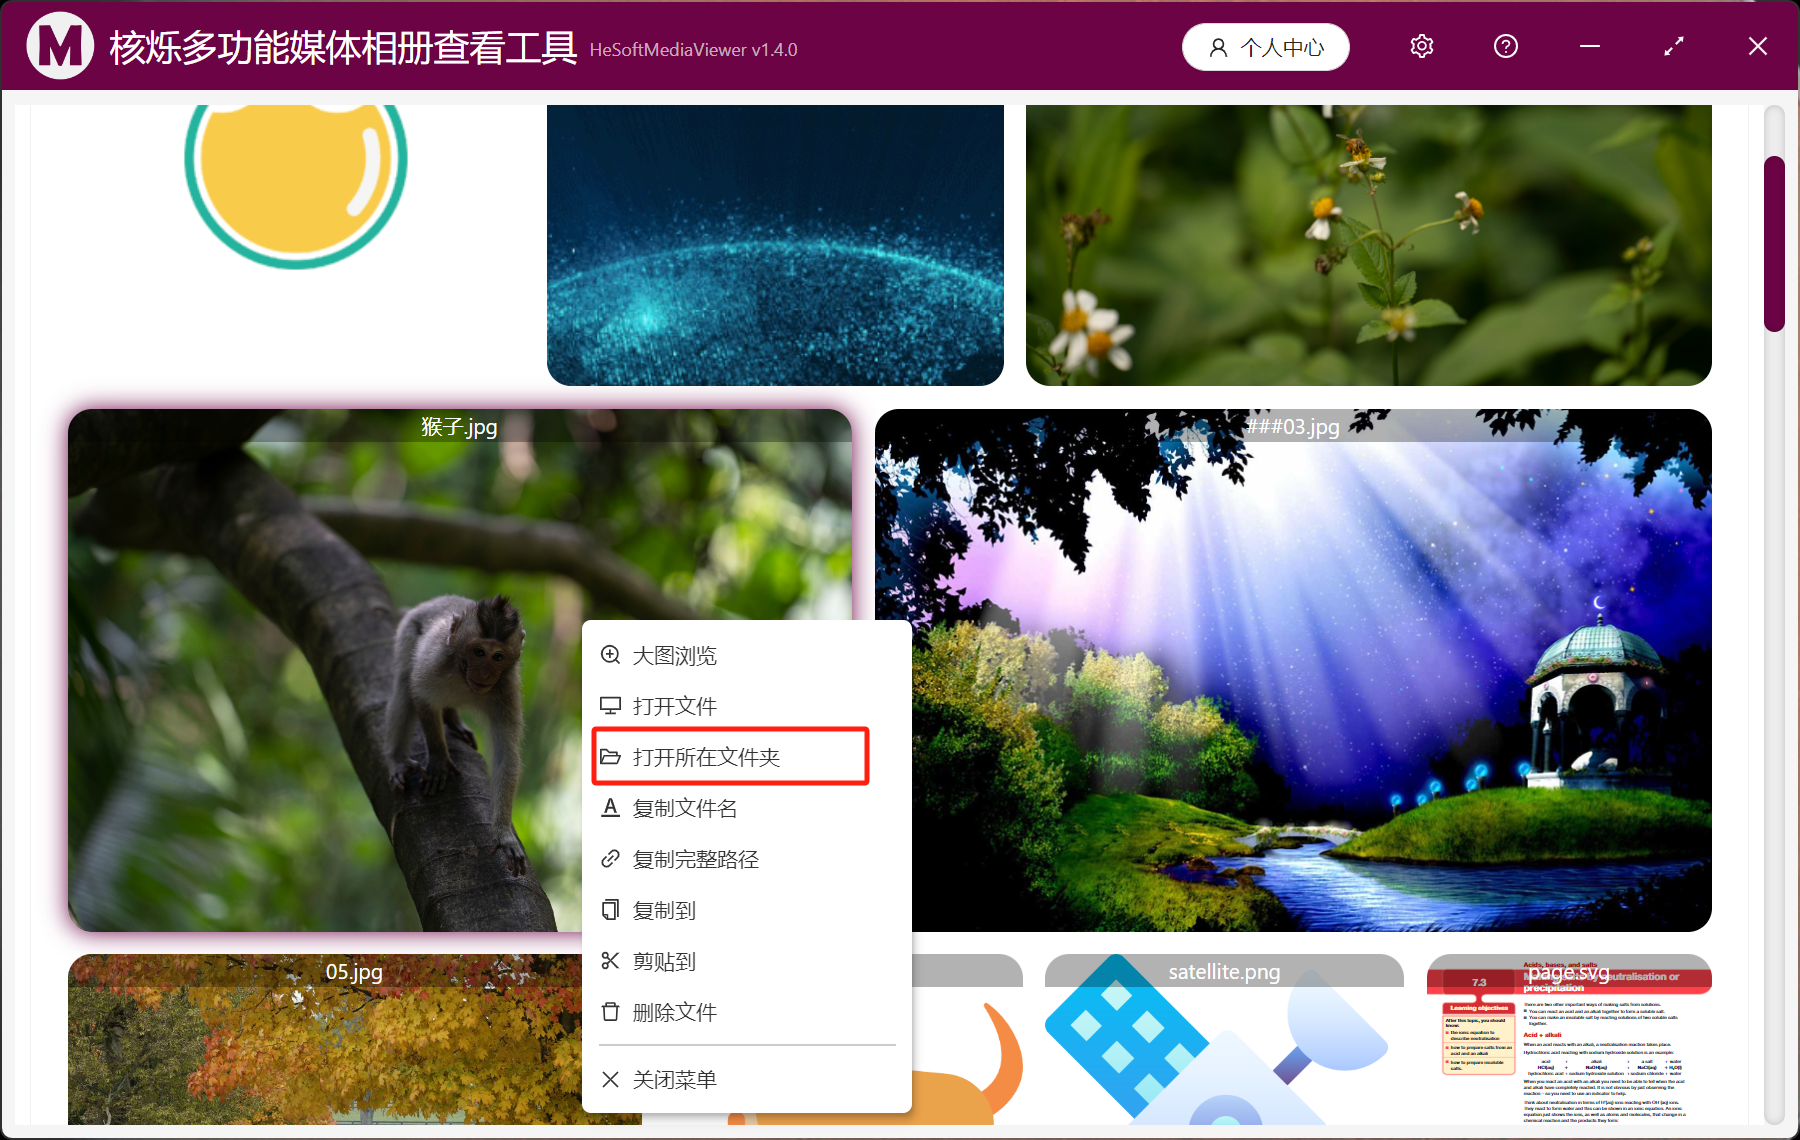
Task: Click the link icon beside 复制完整路径
Action: coord(611,859)
